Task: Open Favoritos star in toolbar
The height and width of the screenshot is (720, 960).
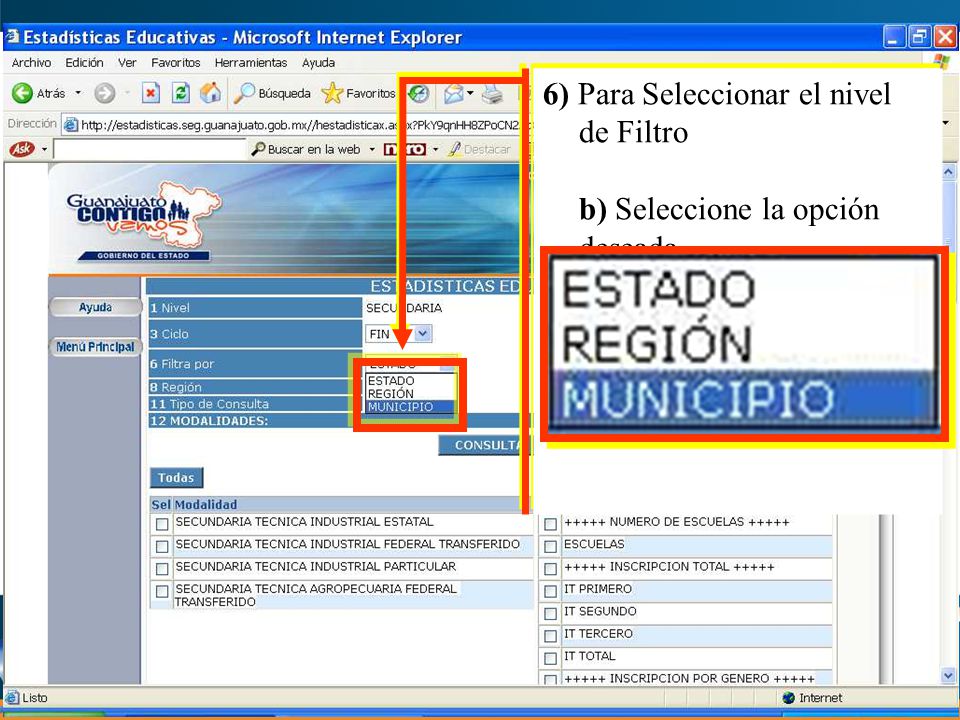Action: pos(332,93)
